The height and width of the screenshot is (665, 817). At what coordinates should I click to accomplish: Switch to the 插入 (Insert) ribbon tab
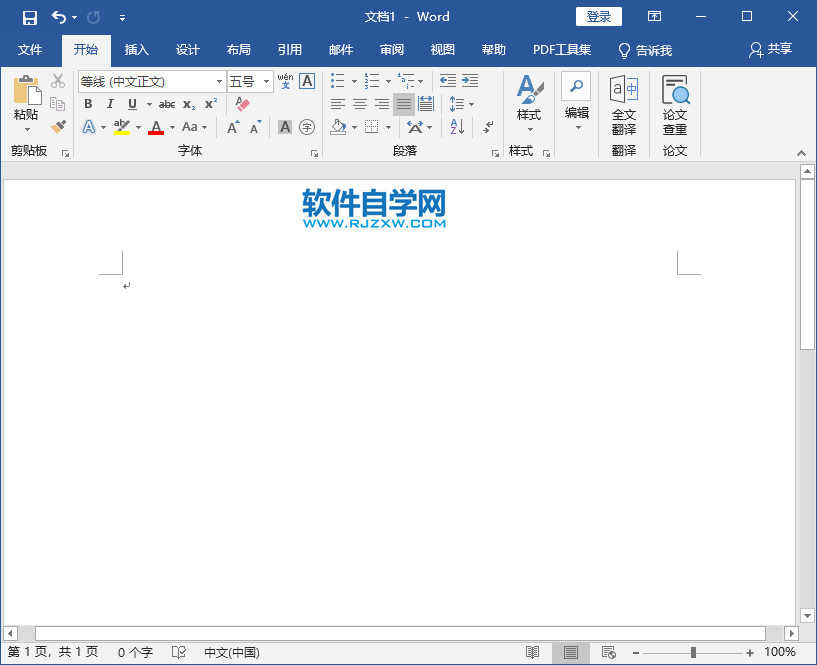[136, 50]
